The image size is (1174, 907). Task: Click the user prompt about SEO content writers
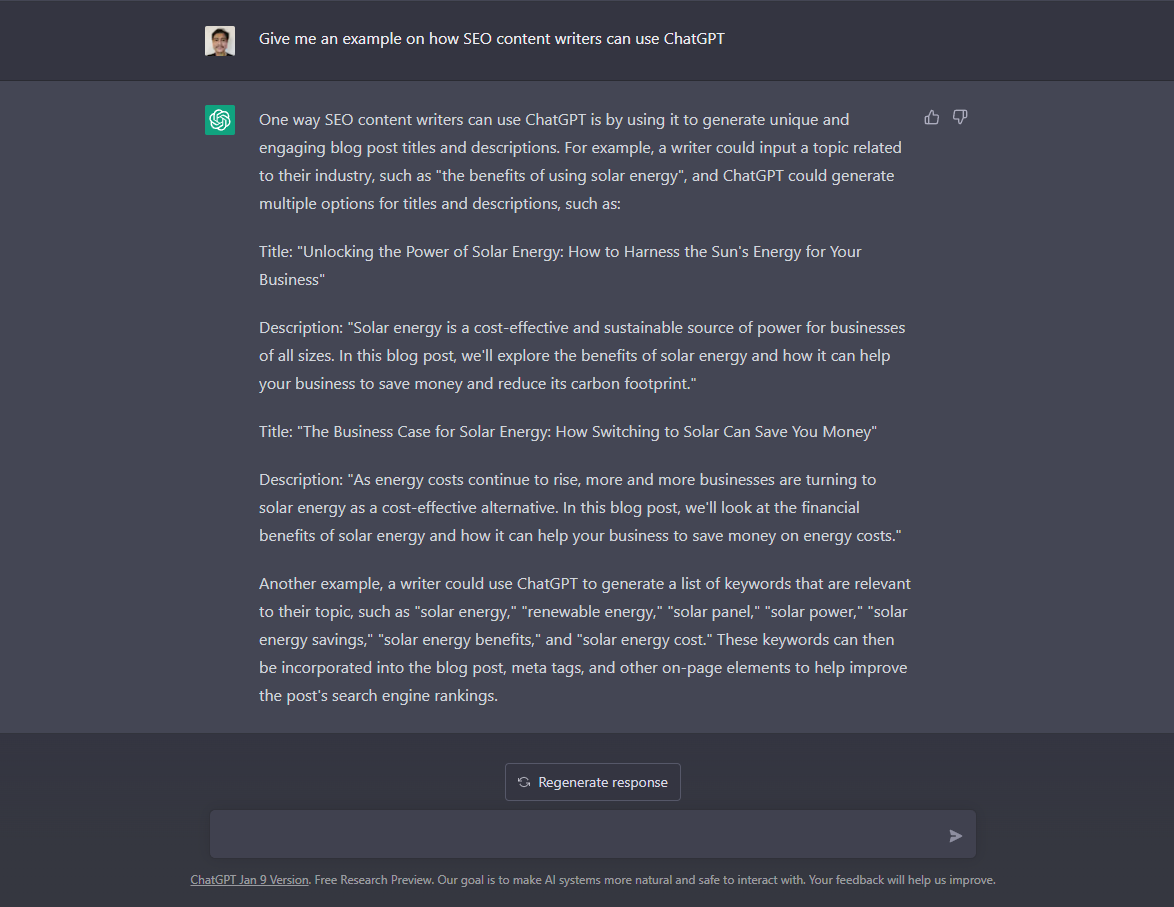pyautogui.click(x=492, y=39)
